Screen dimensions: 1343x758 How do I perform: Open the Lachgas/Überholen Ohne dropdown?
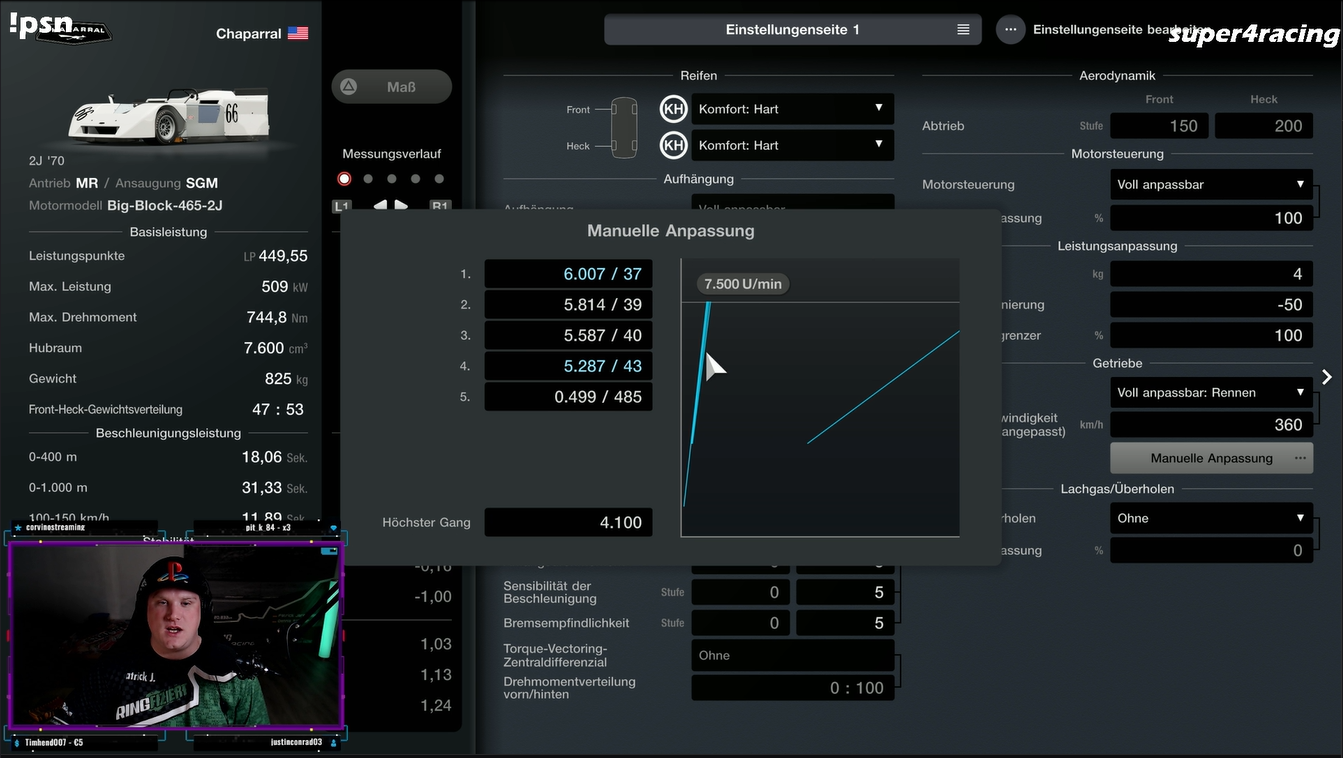[x=1211, y=518]
